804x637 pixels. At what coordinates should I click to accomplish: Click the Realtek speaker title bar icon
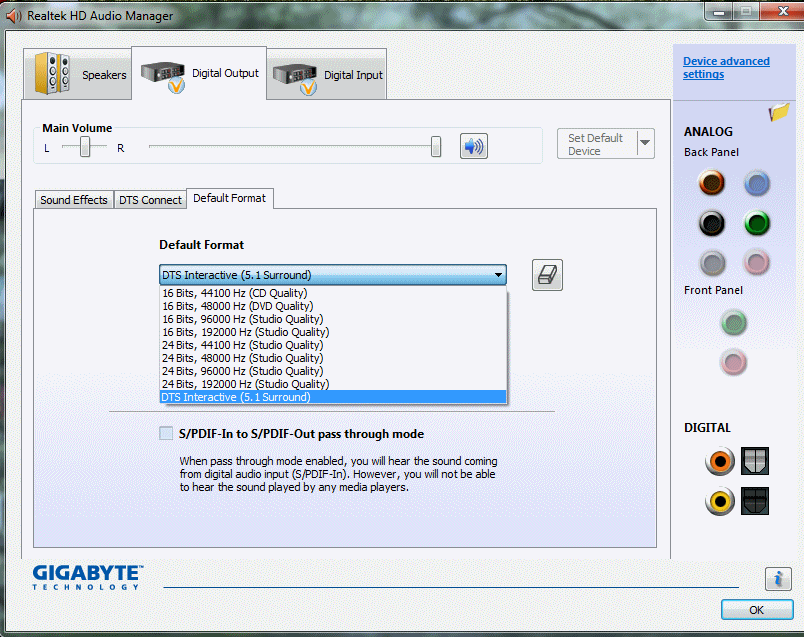[14, 16]
